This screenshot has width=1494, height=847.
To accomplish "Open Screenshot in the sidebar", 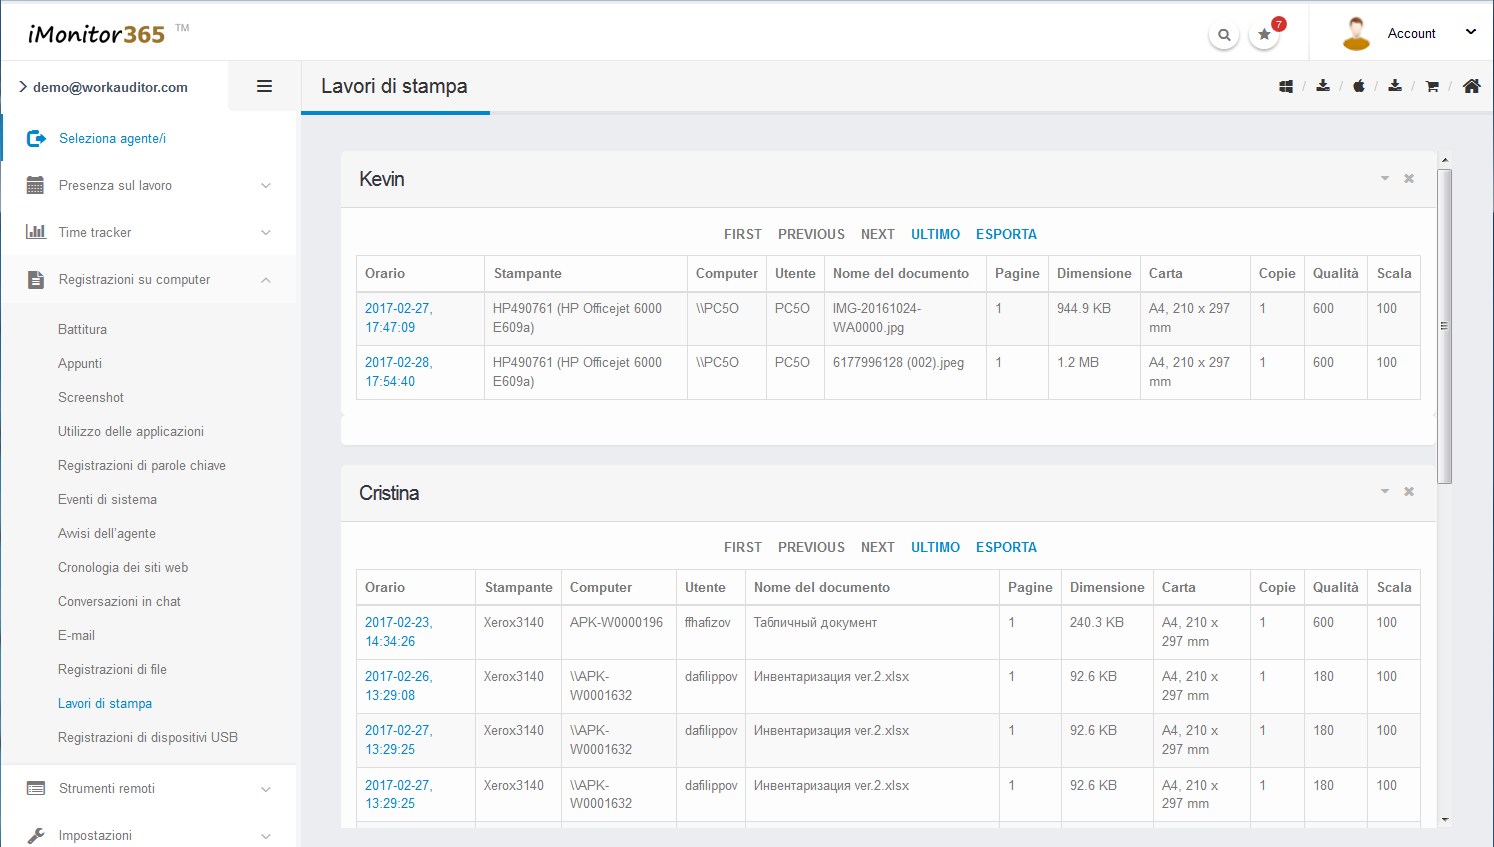I will (x=91, y=398).
